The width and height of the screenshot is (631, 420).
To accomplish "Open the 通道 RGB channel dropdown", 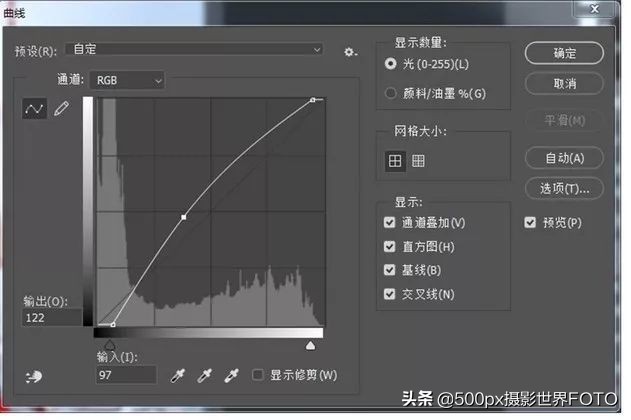I will (127, 80).
